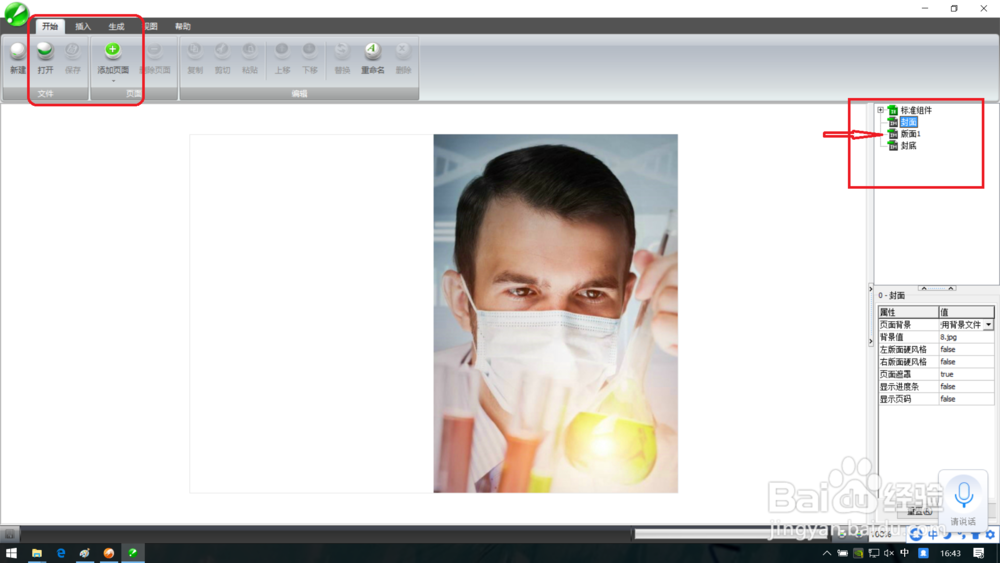
Task: Select the 版面1 page node
Action: point(910,134)
